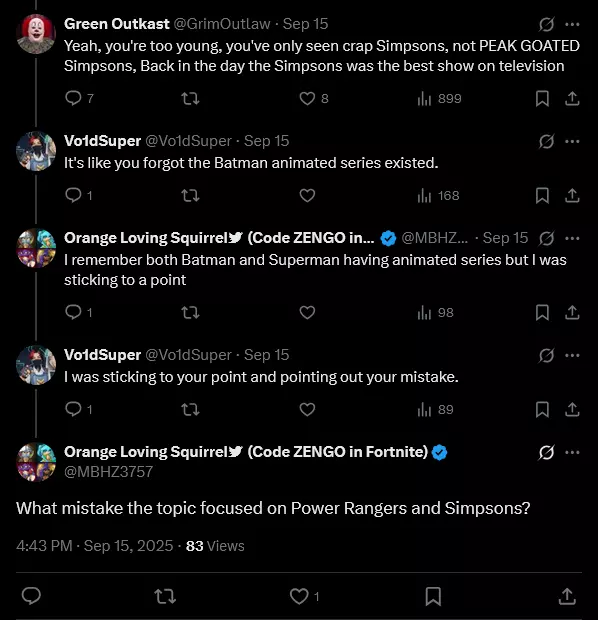The width and height of the screenshot is (598, 620).
Task: Open Vo1dSuper's avatar on first reply
Action: pyautogui.click(x=36, y=151)
